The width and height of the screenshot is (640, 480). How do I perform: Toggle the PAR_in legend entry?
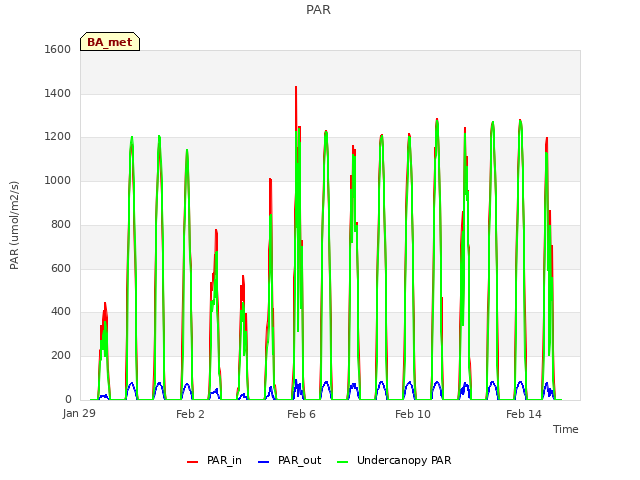pos(214,460)
